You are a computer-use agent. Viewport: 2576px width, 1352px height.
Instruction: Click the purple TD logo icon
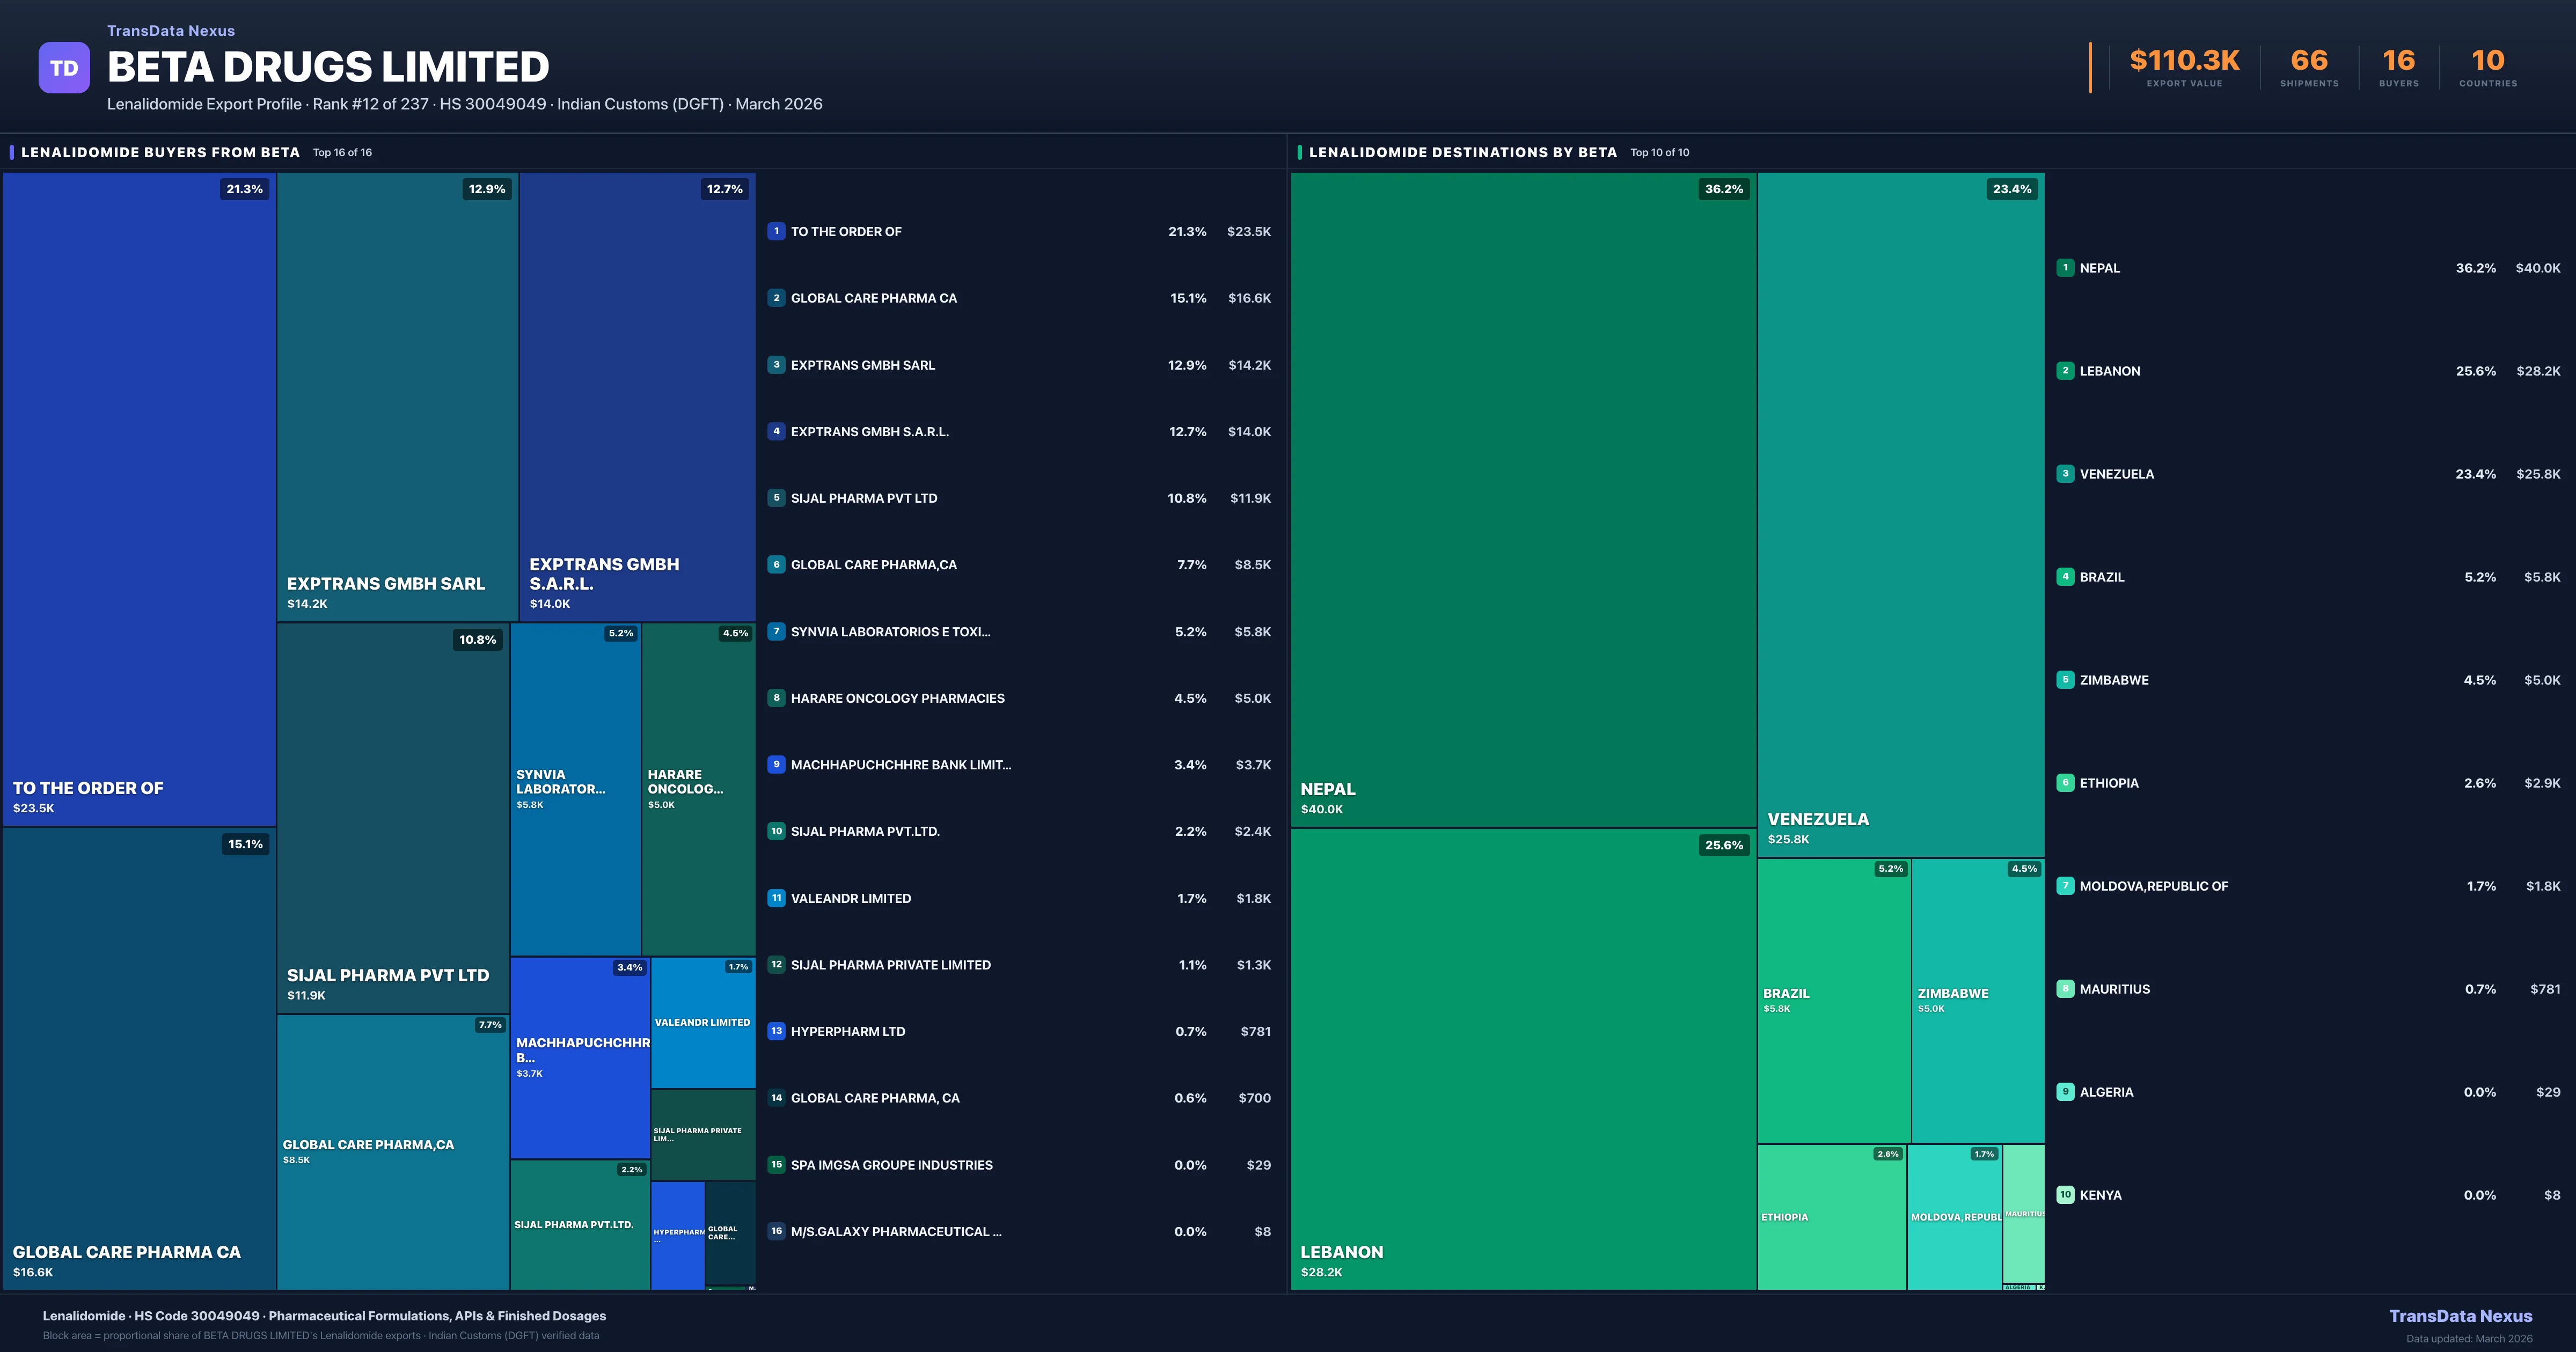coord(64,68)
